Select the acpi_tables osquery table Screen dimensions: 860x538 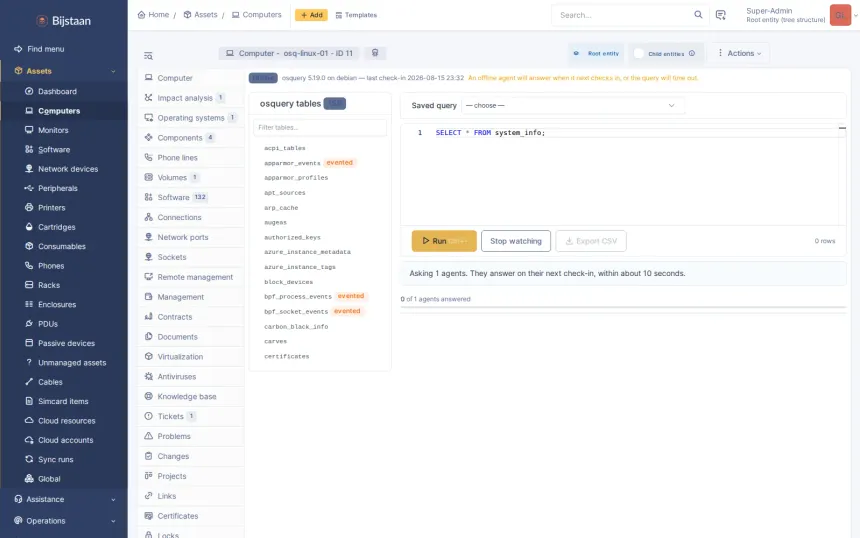coord(285,148)
